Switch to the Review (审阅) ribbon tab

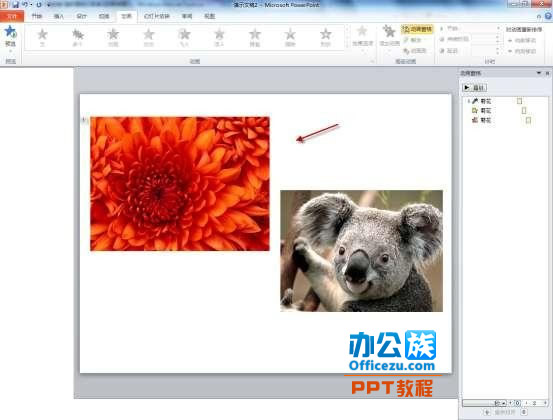pos(187,16)
